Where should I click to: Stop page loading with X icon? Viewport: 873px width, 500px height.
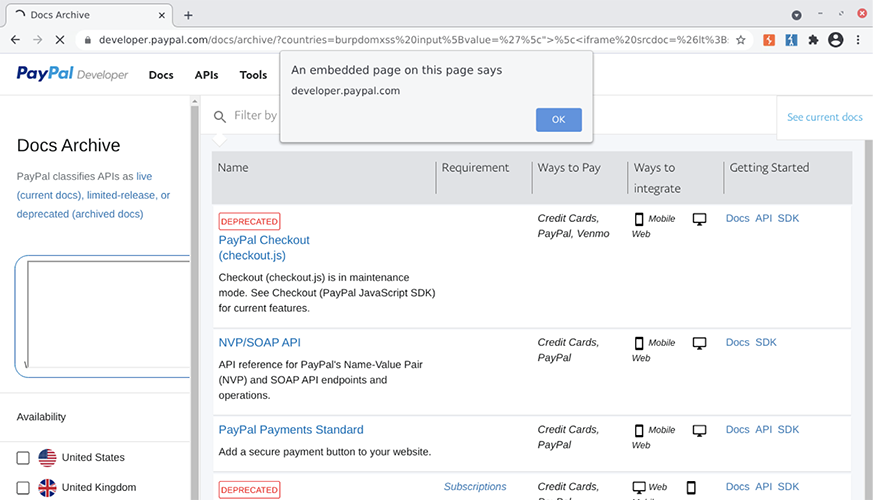point(60,40)
